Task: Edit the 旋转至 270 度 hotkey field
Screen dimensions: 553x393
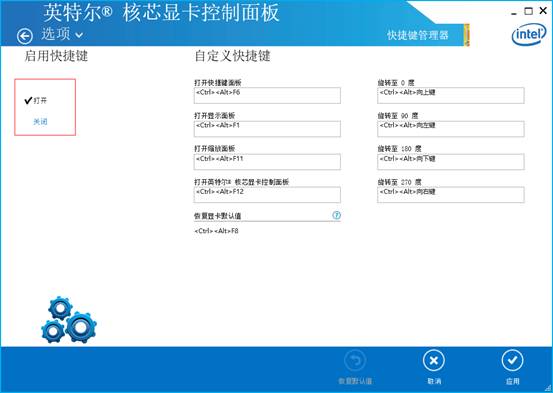Action: [451, 195]
